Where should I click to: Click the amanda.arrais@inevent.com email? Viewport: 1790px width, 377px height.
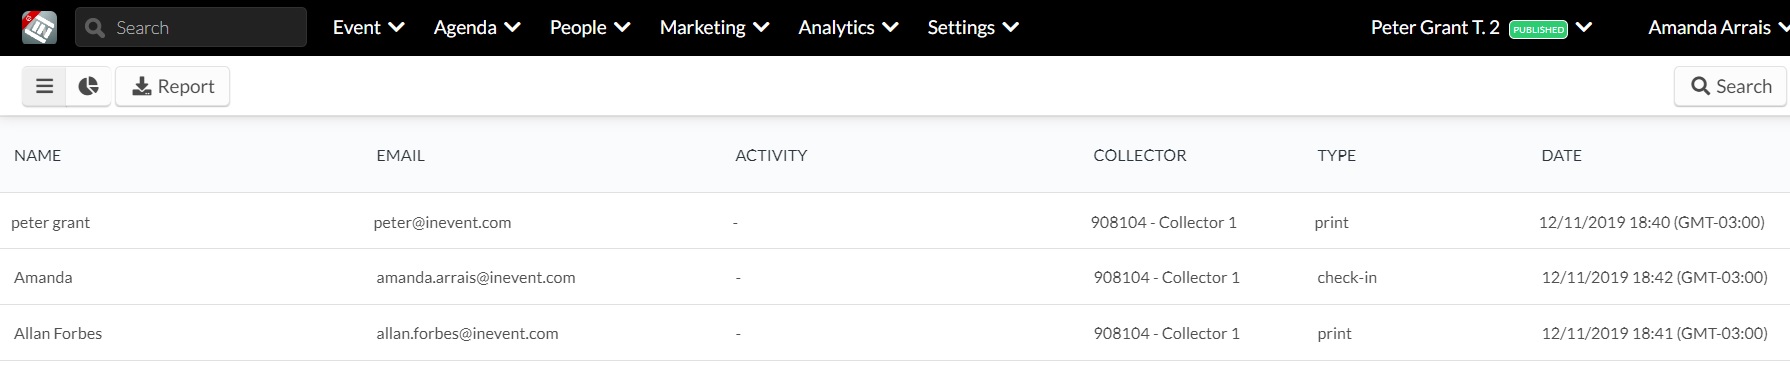click(x=476, y=277)
